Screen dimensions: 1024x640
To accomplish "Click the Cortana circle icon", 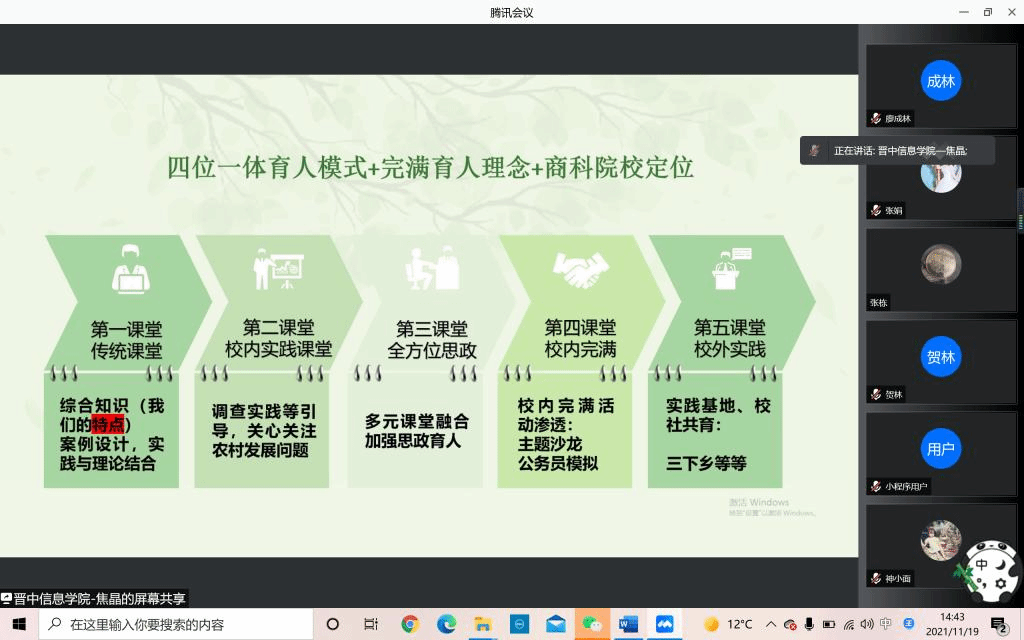I will pyautogui.click(x=333, y=624).
